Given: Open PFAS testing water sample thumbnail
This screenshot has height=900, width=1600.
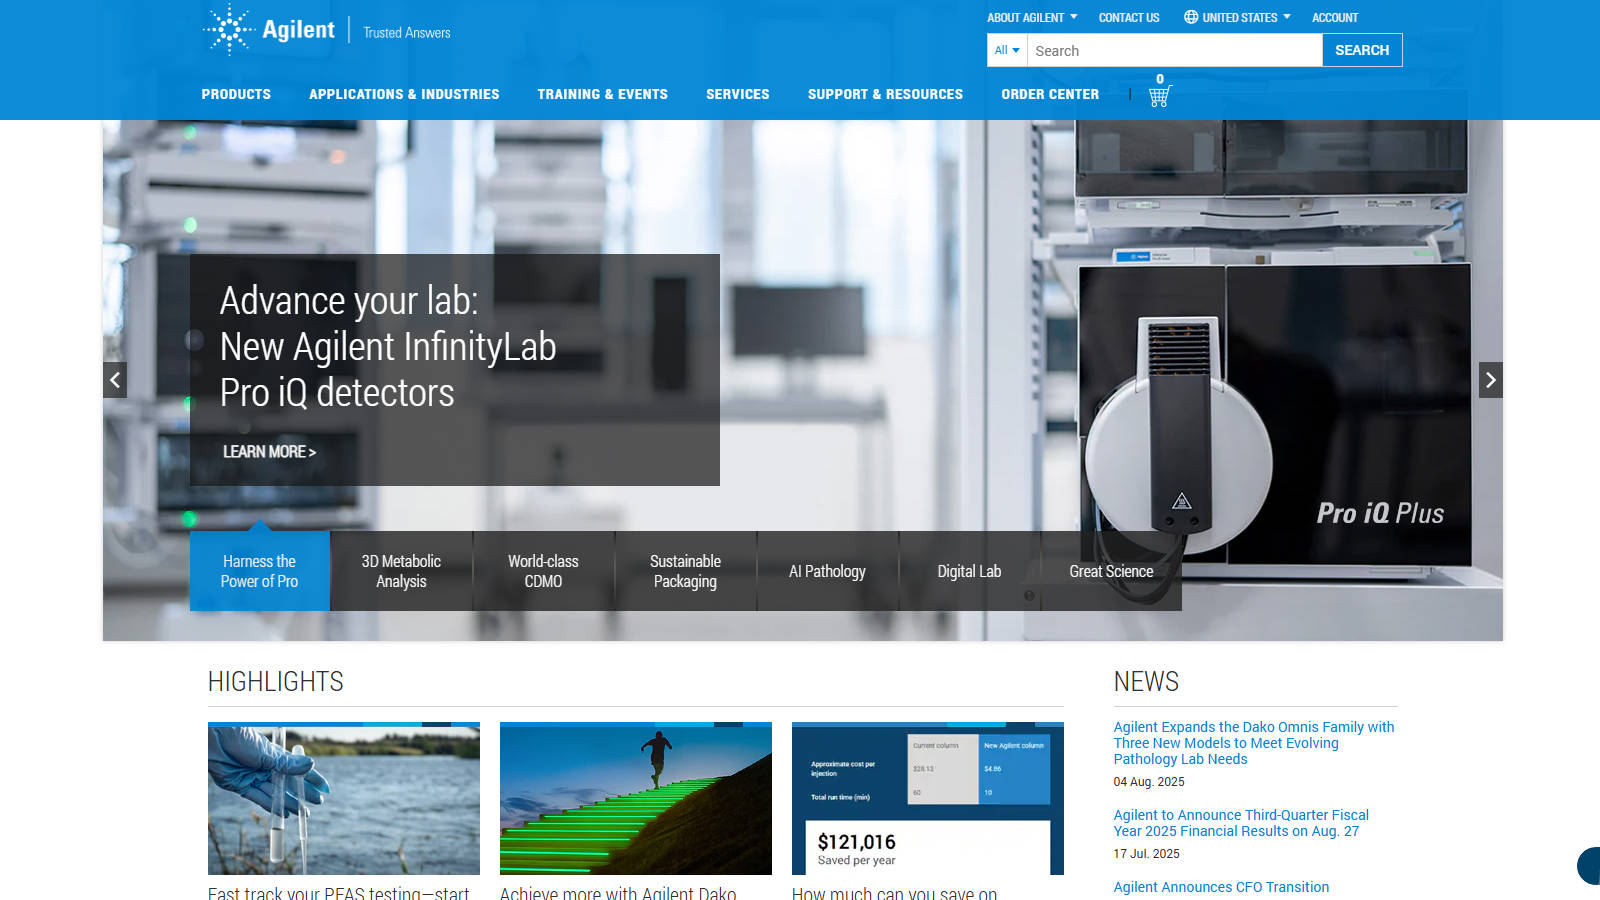Looking at the screenshot, I should [344, 798].
